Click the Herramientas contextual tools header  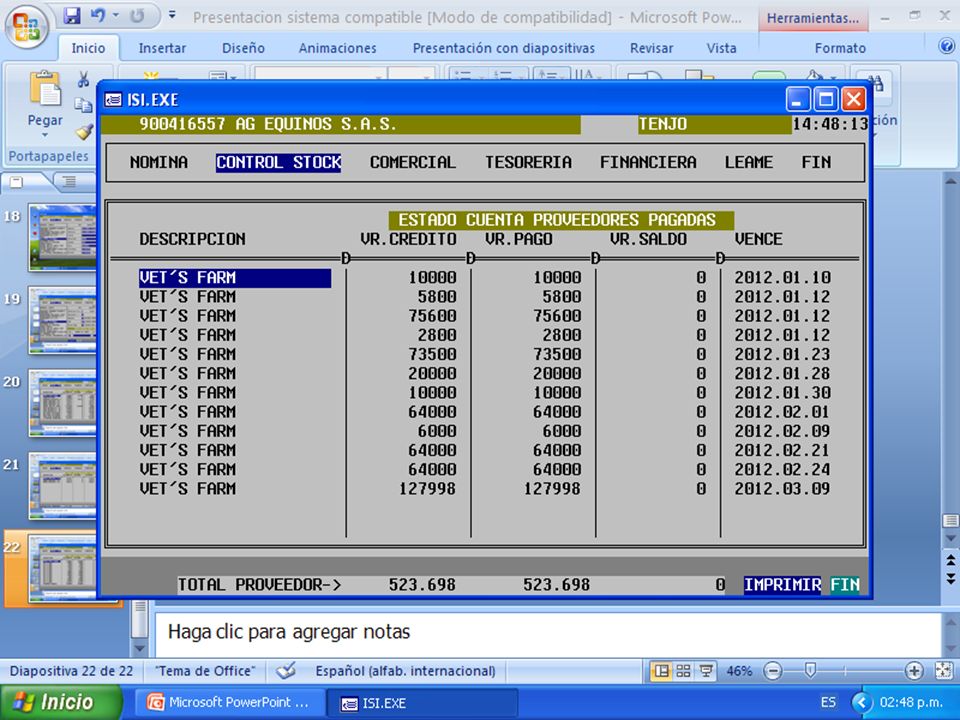pos(813,18)
